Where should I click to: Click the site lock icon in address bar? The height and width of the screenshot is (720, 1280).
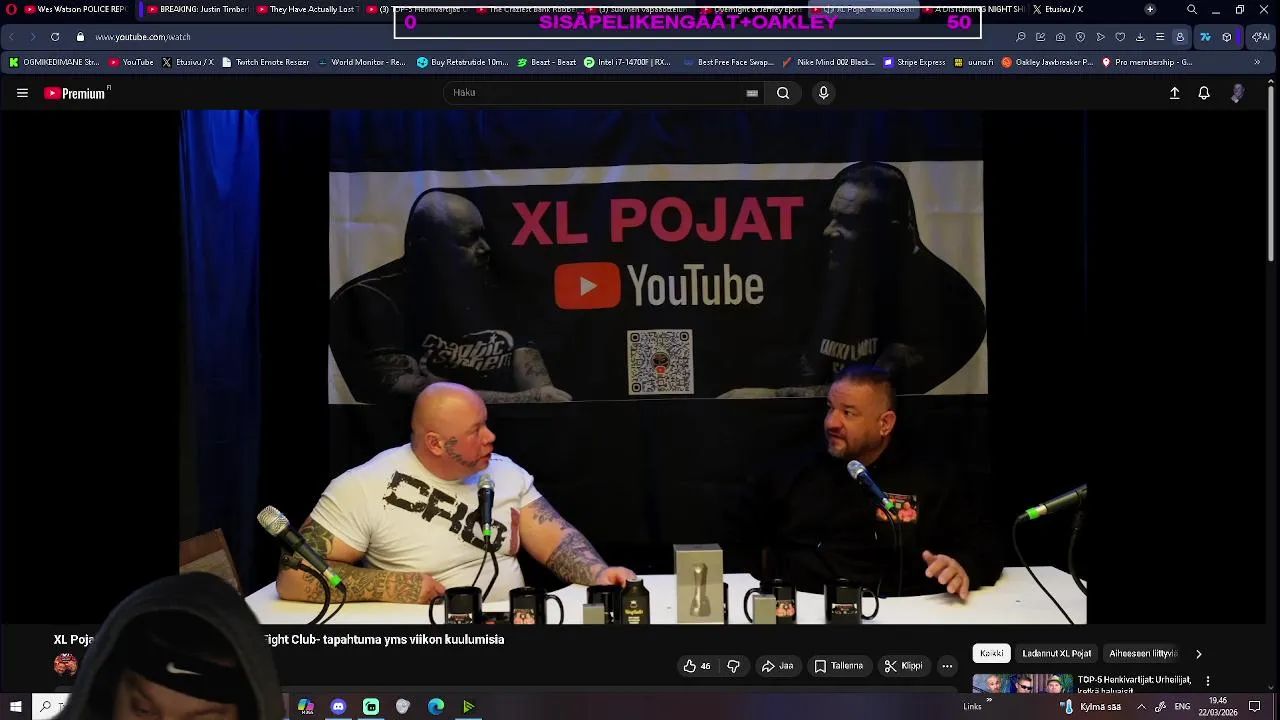pos(80,37)
